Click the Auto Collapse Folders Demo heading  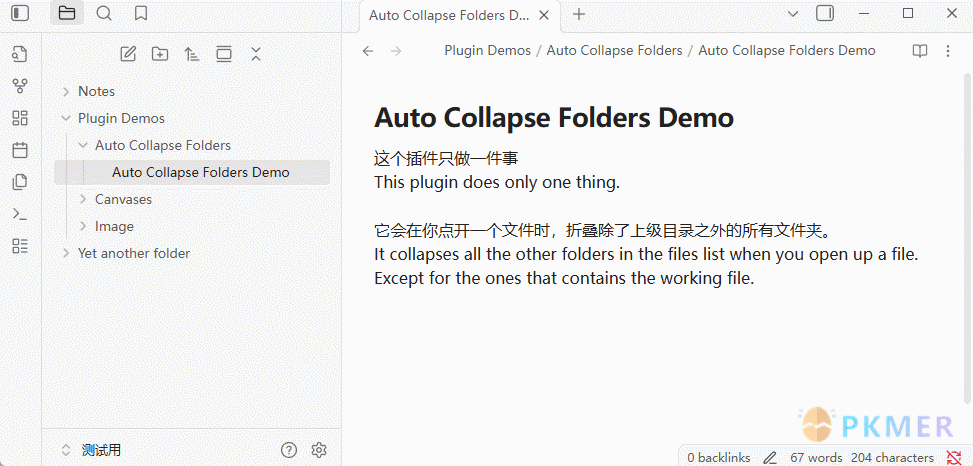coord(554,117)
